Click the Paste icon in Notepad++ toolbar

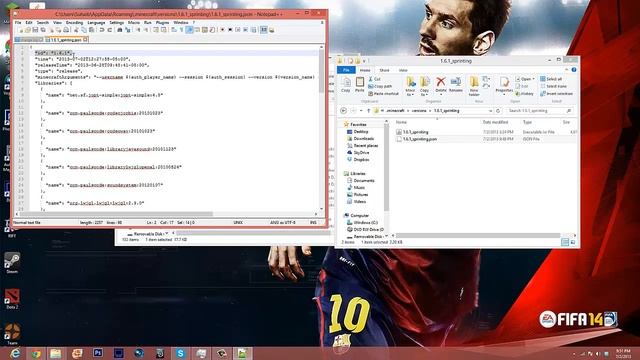click(x=91, y=30)
